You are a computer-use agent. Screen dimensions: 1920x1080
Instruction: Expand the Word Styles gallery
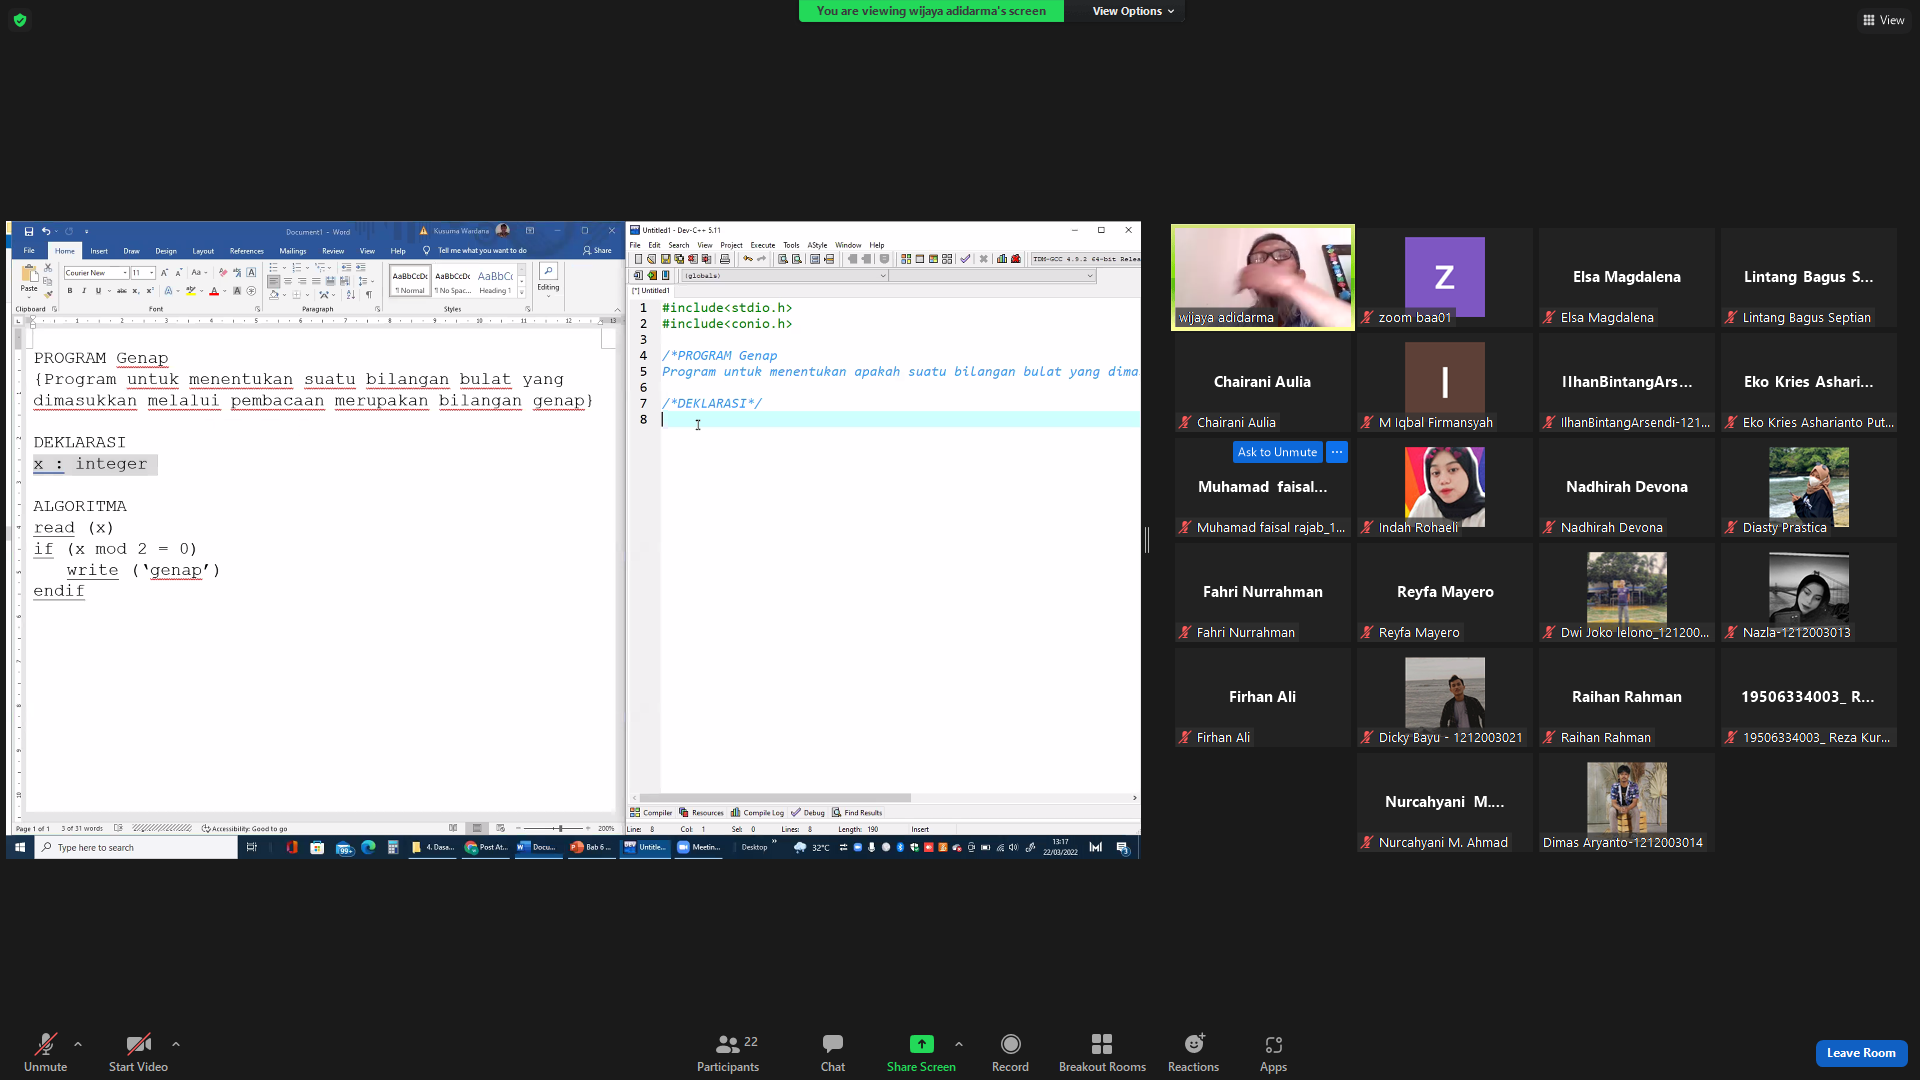(x=521, y=292)
